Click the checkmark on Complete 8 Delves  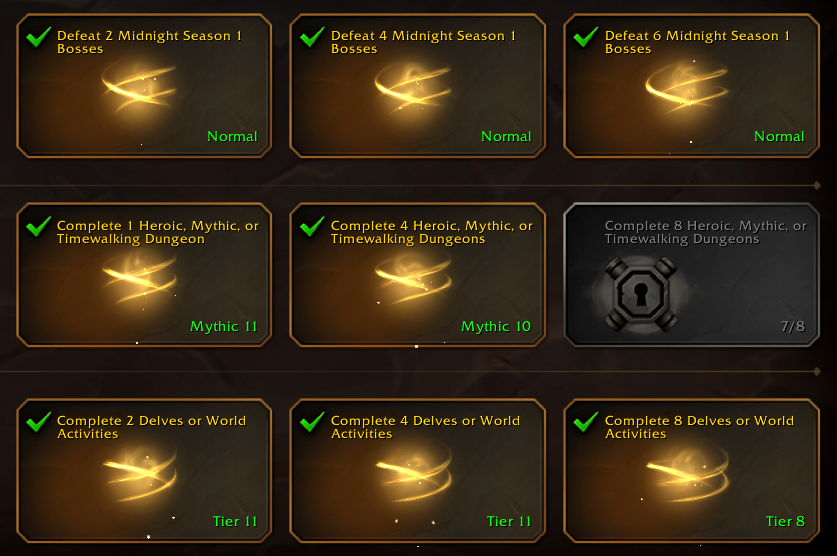[586, 422]
